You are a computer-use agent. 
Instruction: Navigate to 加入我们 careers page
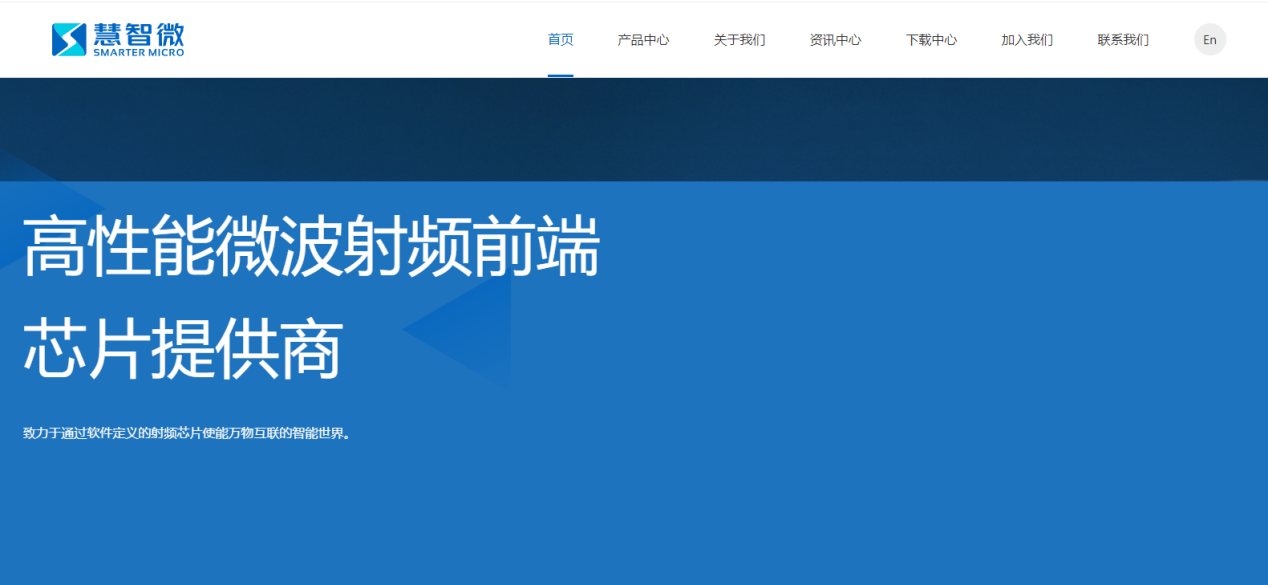(1027, 40)
